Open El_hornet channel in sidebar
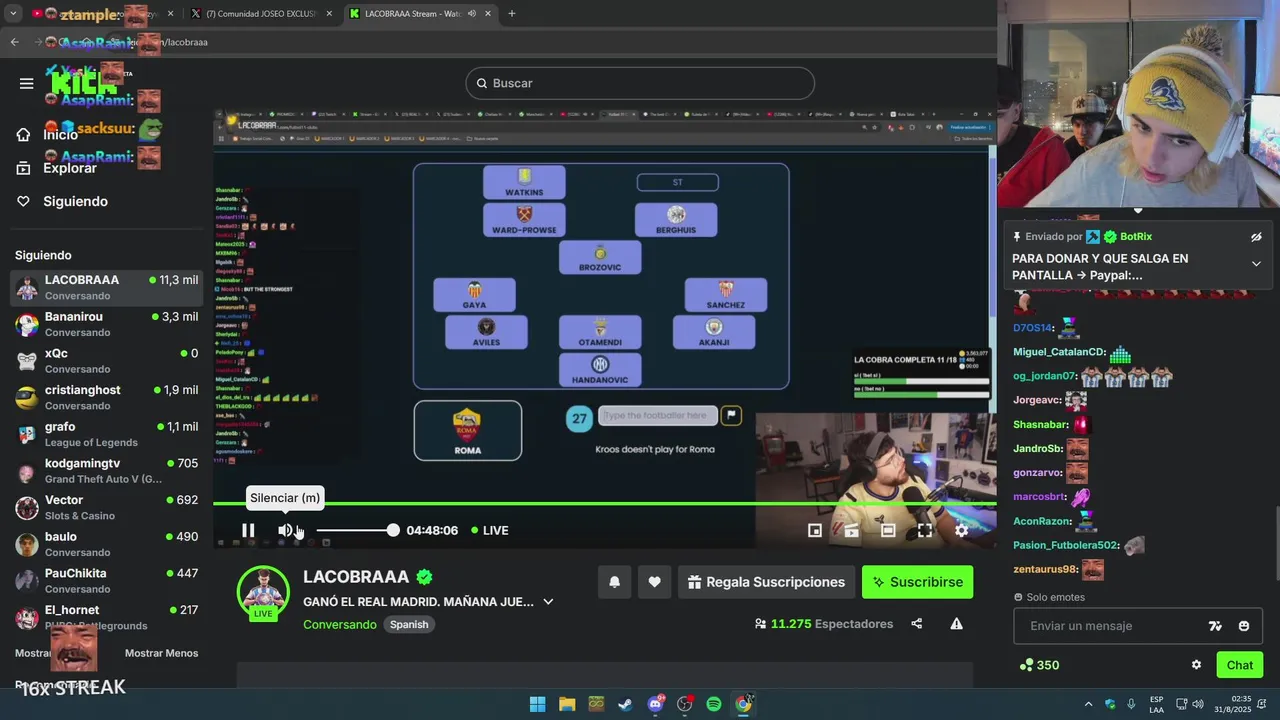The image size is (1280, 720). point(106,617)
